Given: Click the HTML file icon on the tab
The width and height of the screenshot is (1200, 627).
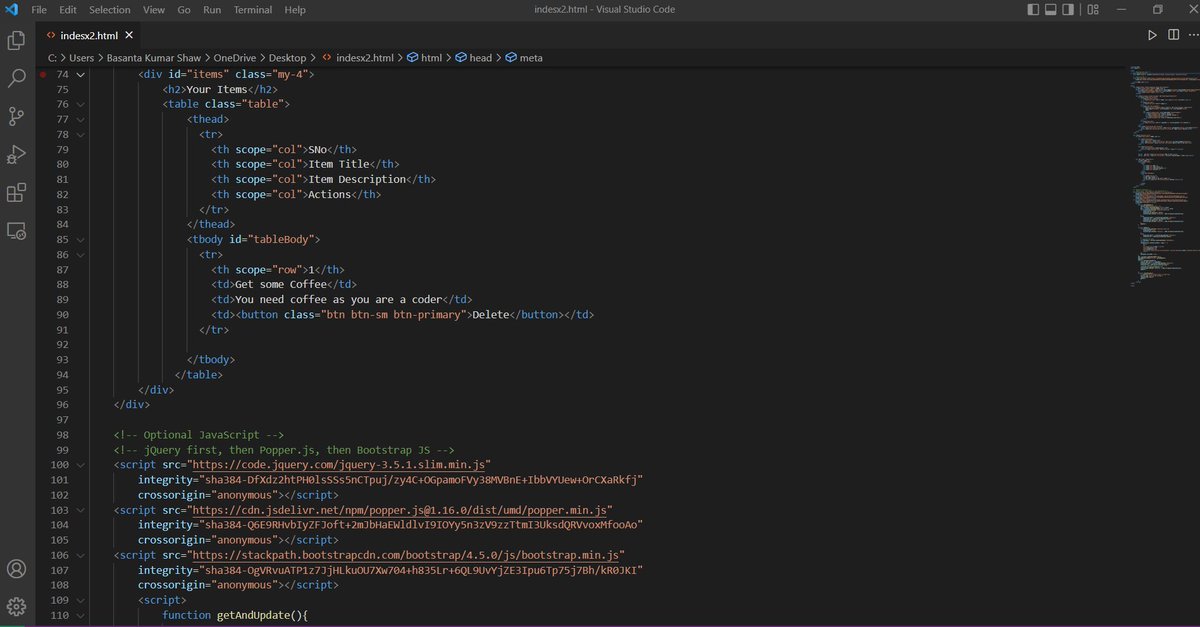Looking at the screenshot, I should pos(51,34).
